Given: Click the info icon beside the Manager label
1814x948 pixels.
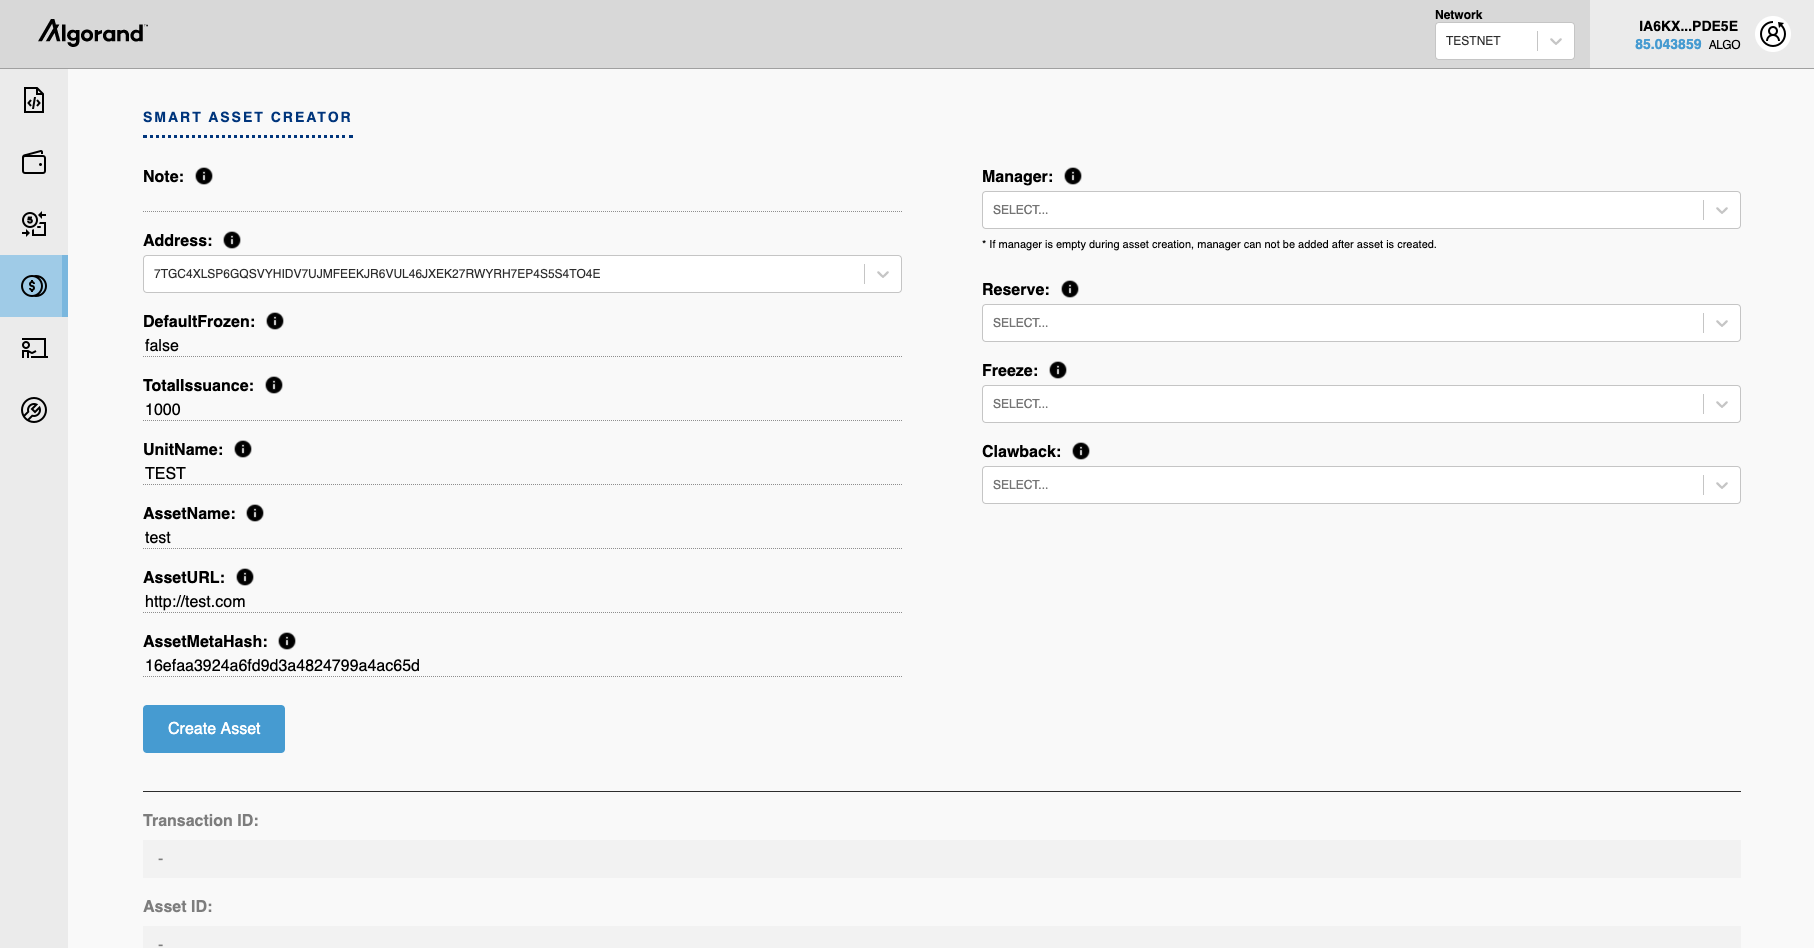Looking at the screenshot, I should 1073,176.
